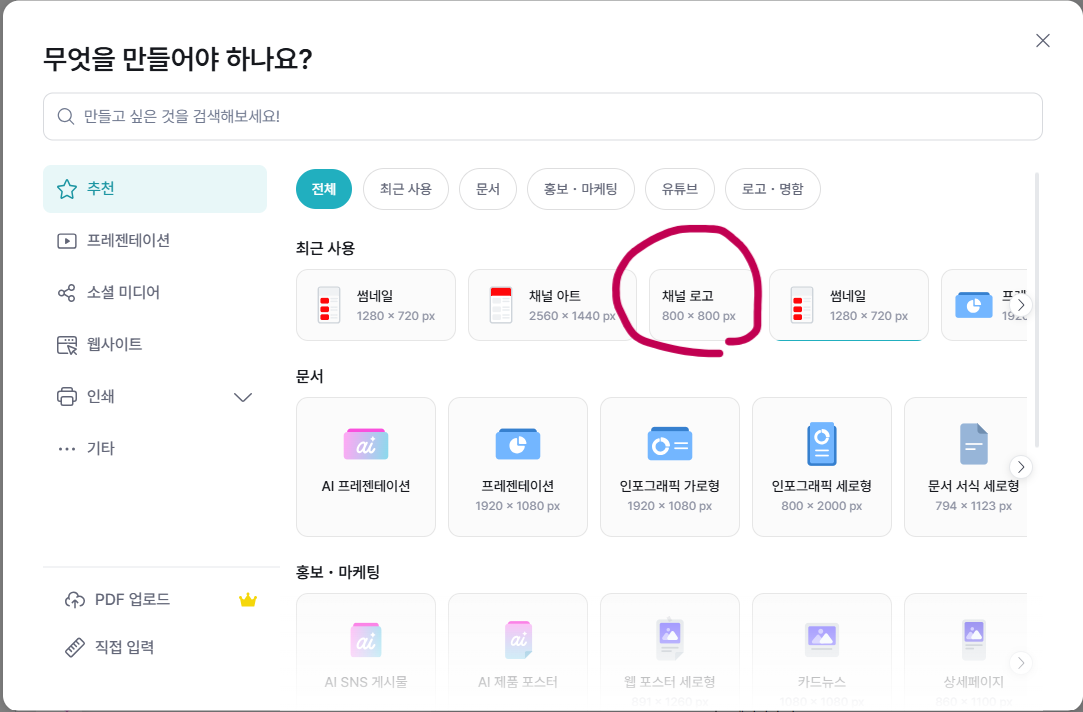This screenshot has width=1083, height=712.
Task: Open the 프레젠테이션 1920 × 1080 template
Action: 517,466
